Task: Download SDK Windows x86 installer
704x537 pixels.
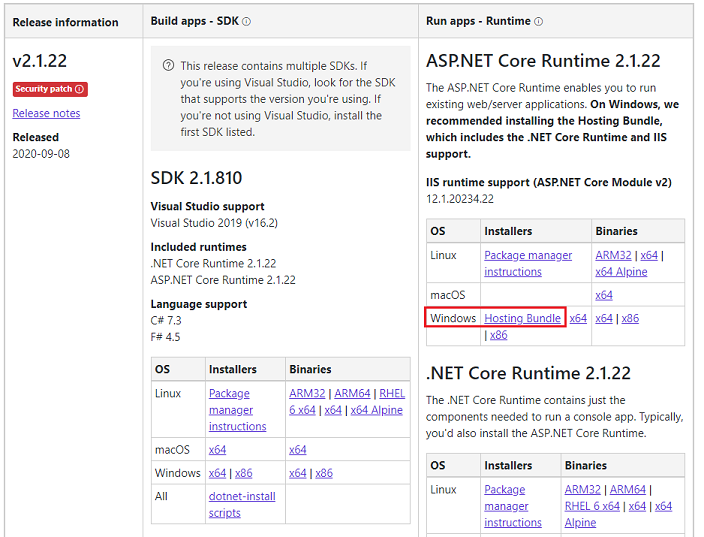Action: click(243, 473)
